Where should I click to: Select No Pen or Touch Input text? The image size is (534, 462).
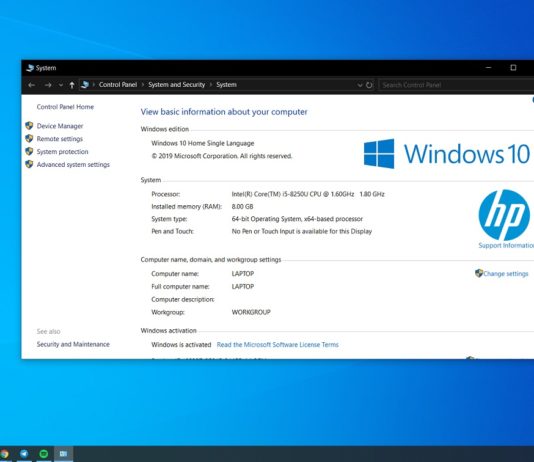[302, 232]
